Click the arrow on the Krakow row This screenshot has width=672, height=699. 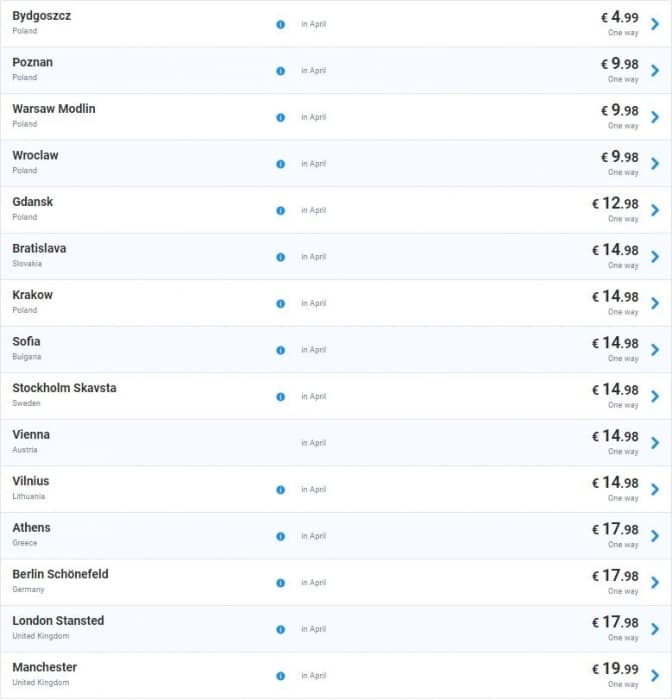click(655, 303)
